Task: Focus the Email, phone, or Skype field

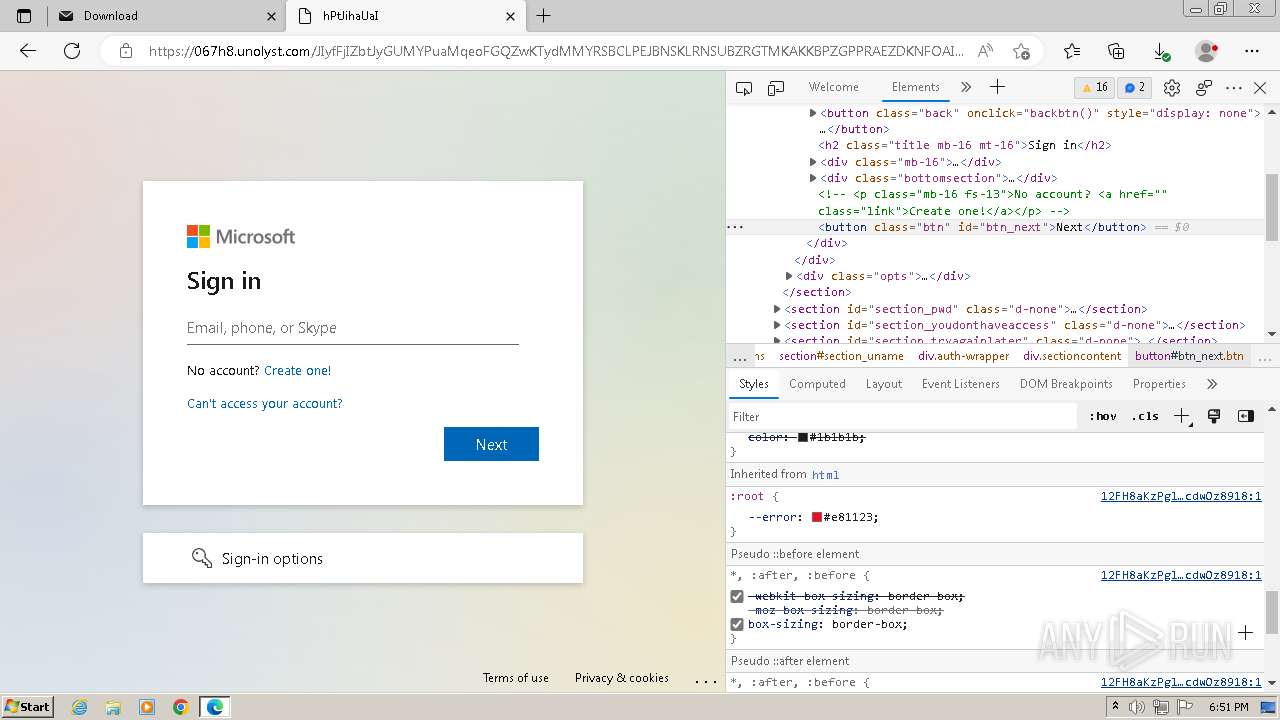Action: [352, 328]
